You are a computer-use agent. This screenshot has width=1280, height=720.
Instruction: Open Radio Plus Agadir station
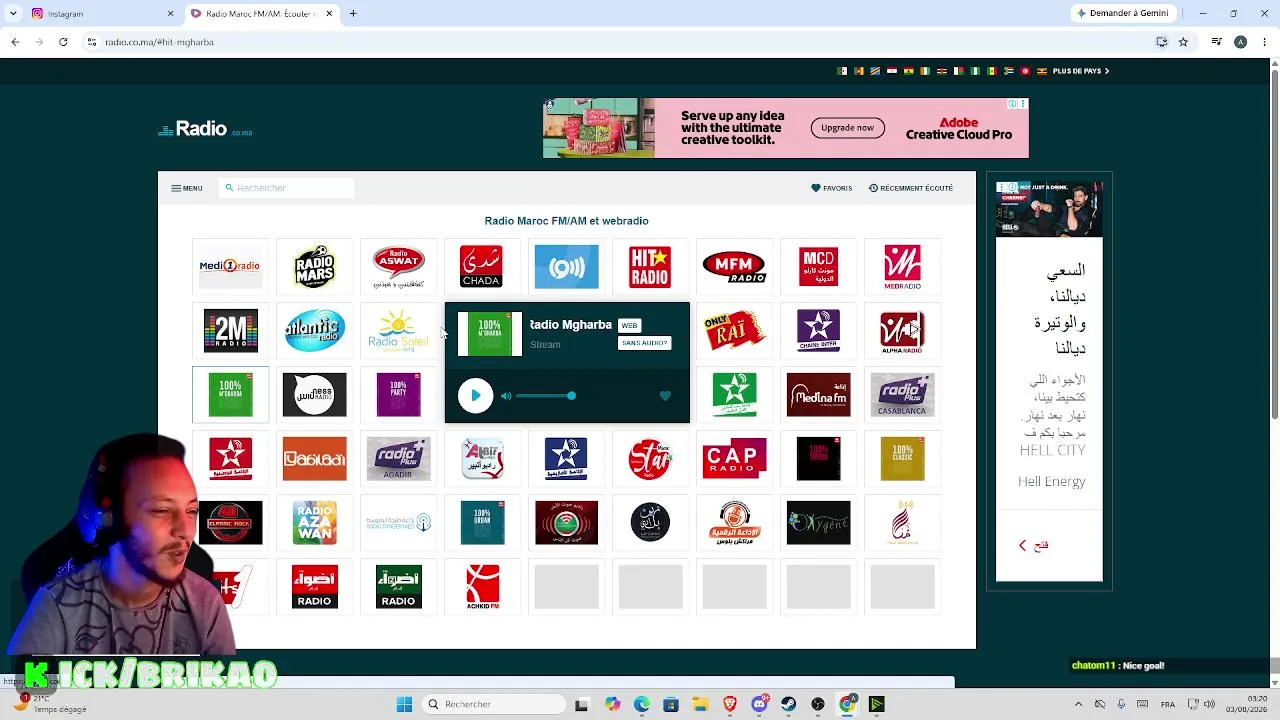coord(398,459)
